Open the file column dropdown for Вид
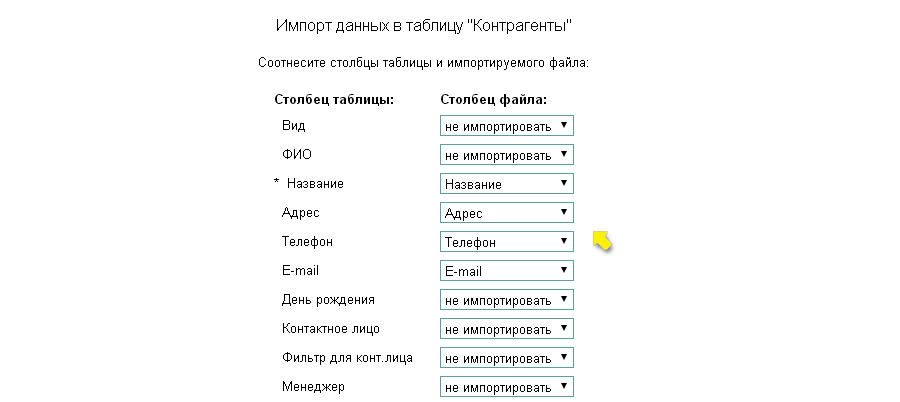Image resolution: width=900 pixels, height=402 pixels. tap(506, 127)
